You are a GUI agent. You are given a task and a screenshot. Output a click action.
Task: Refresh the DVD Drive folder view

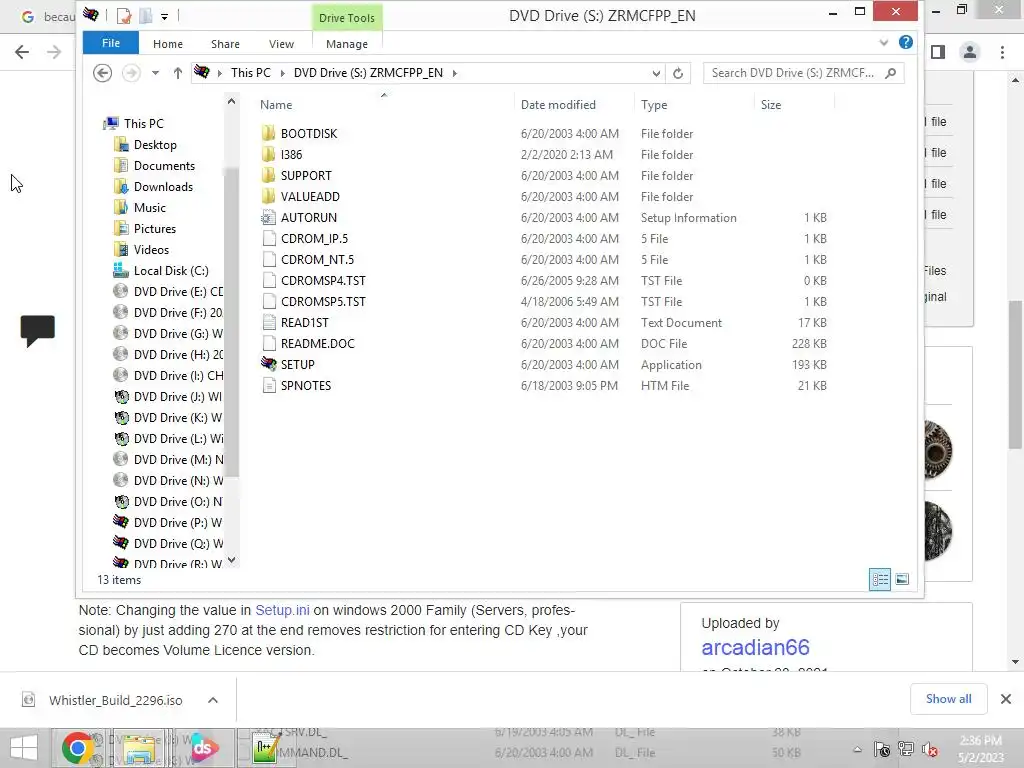tap(678, 73)
